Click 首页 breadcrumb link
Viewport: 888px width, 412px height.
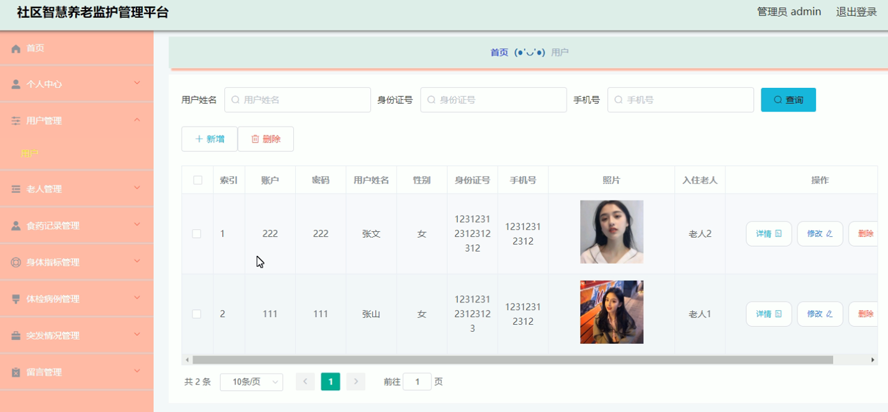[x=499, y=53]
